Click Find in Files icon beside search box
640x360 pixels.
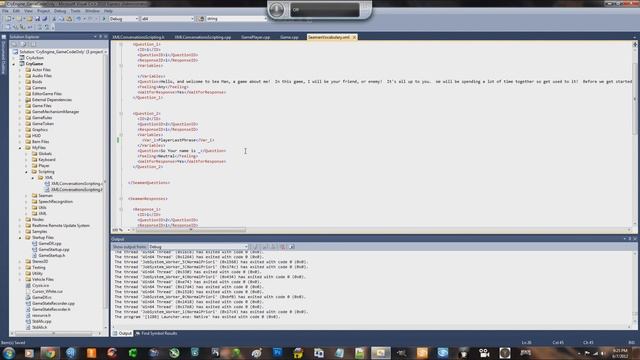(201, 19)
